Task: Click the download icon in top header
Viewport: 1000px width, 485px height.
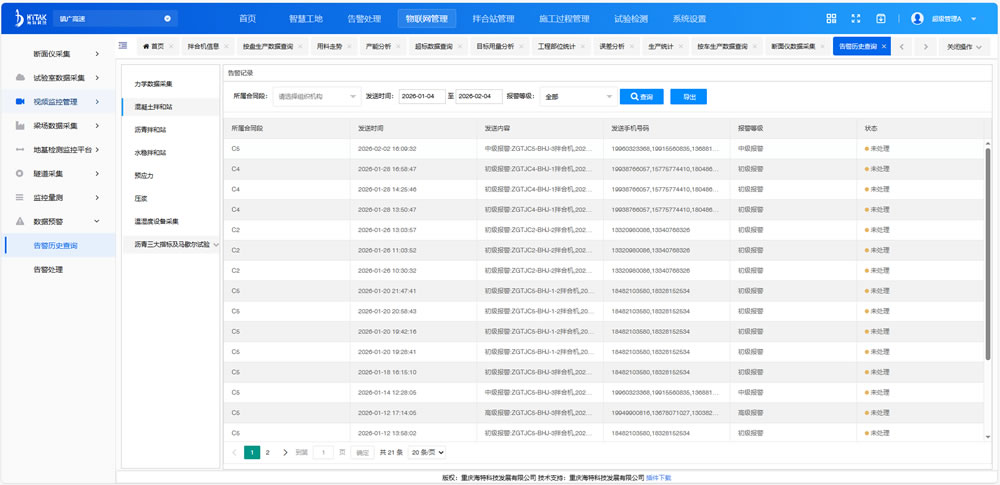Action: pos(880,18)
